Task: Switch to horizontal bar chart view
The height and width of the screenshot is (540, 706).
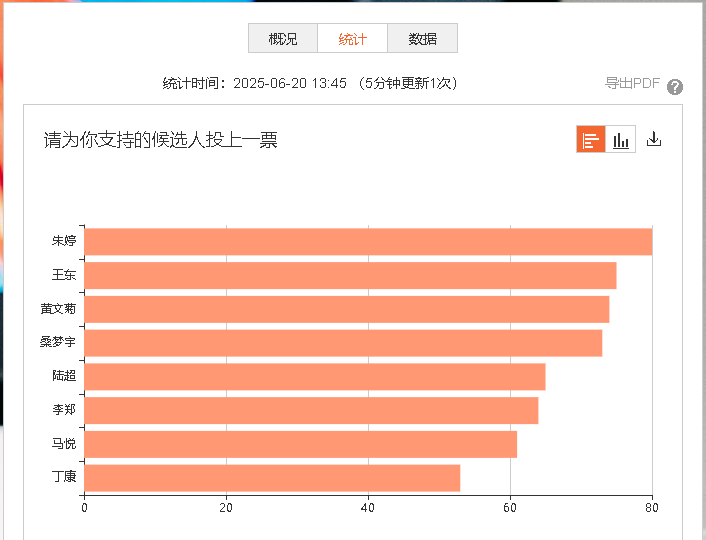Action: (591, 140)
